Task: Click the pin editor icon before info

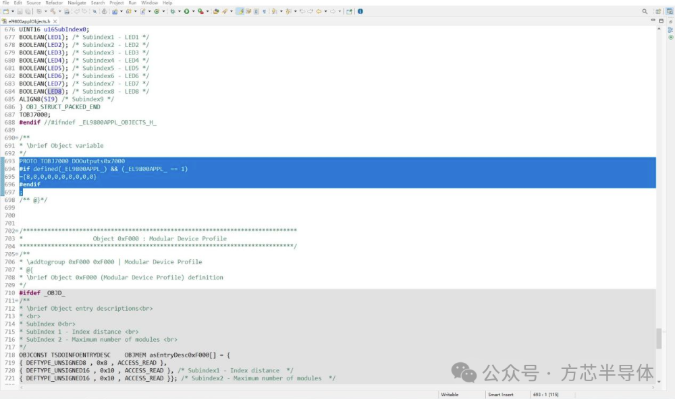Action: 349,11
